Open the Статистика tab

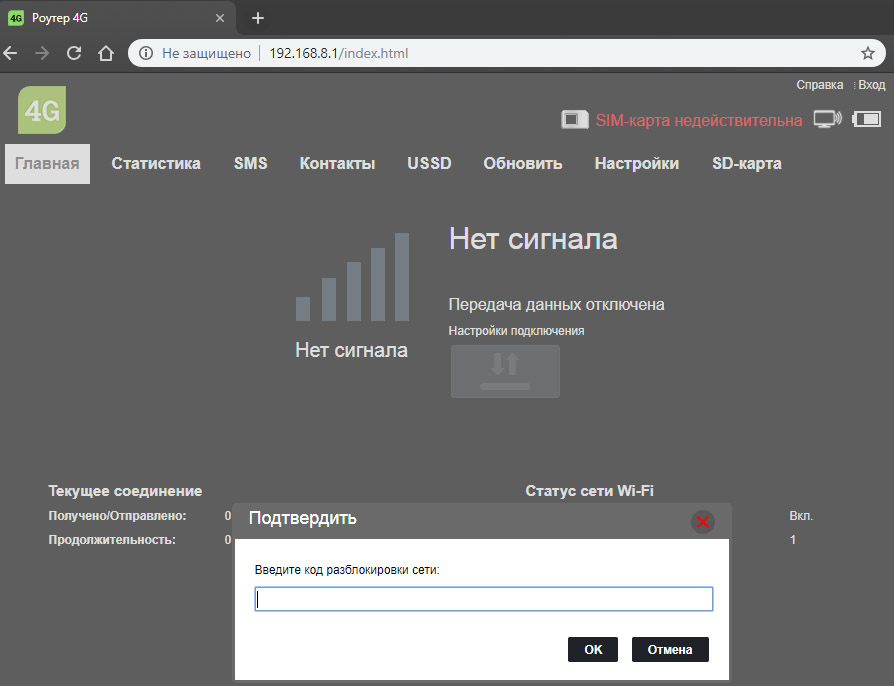click(156, 164)
